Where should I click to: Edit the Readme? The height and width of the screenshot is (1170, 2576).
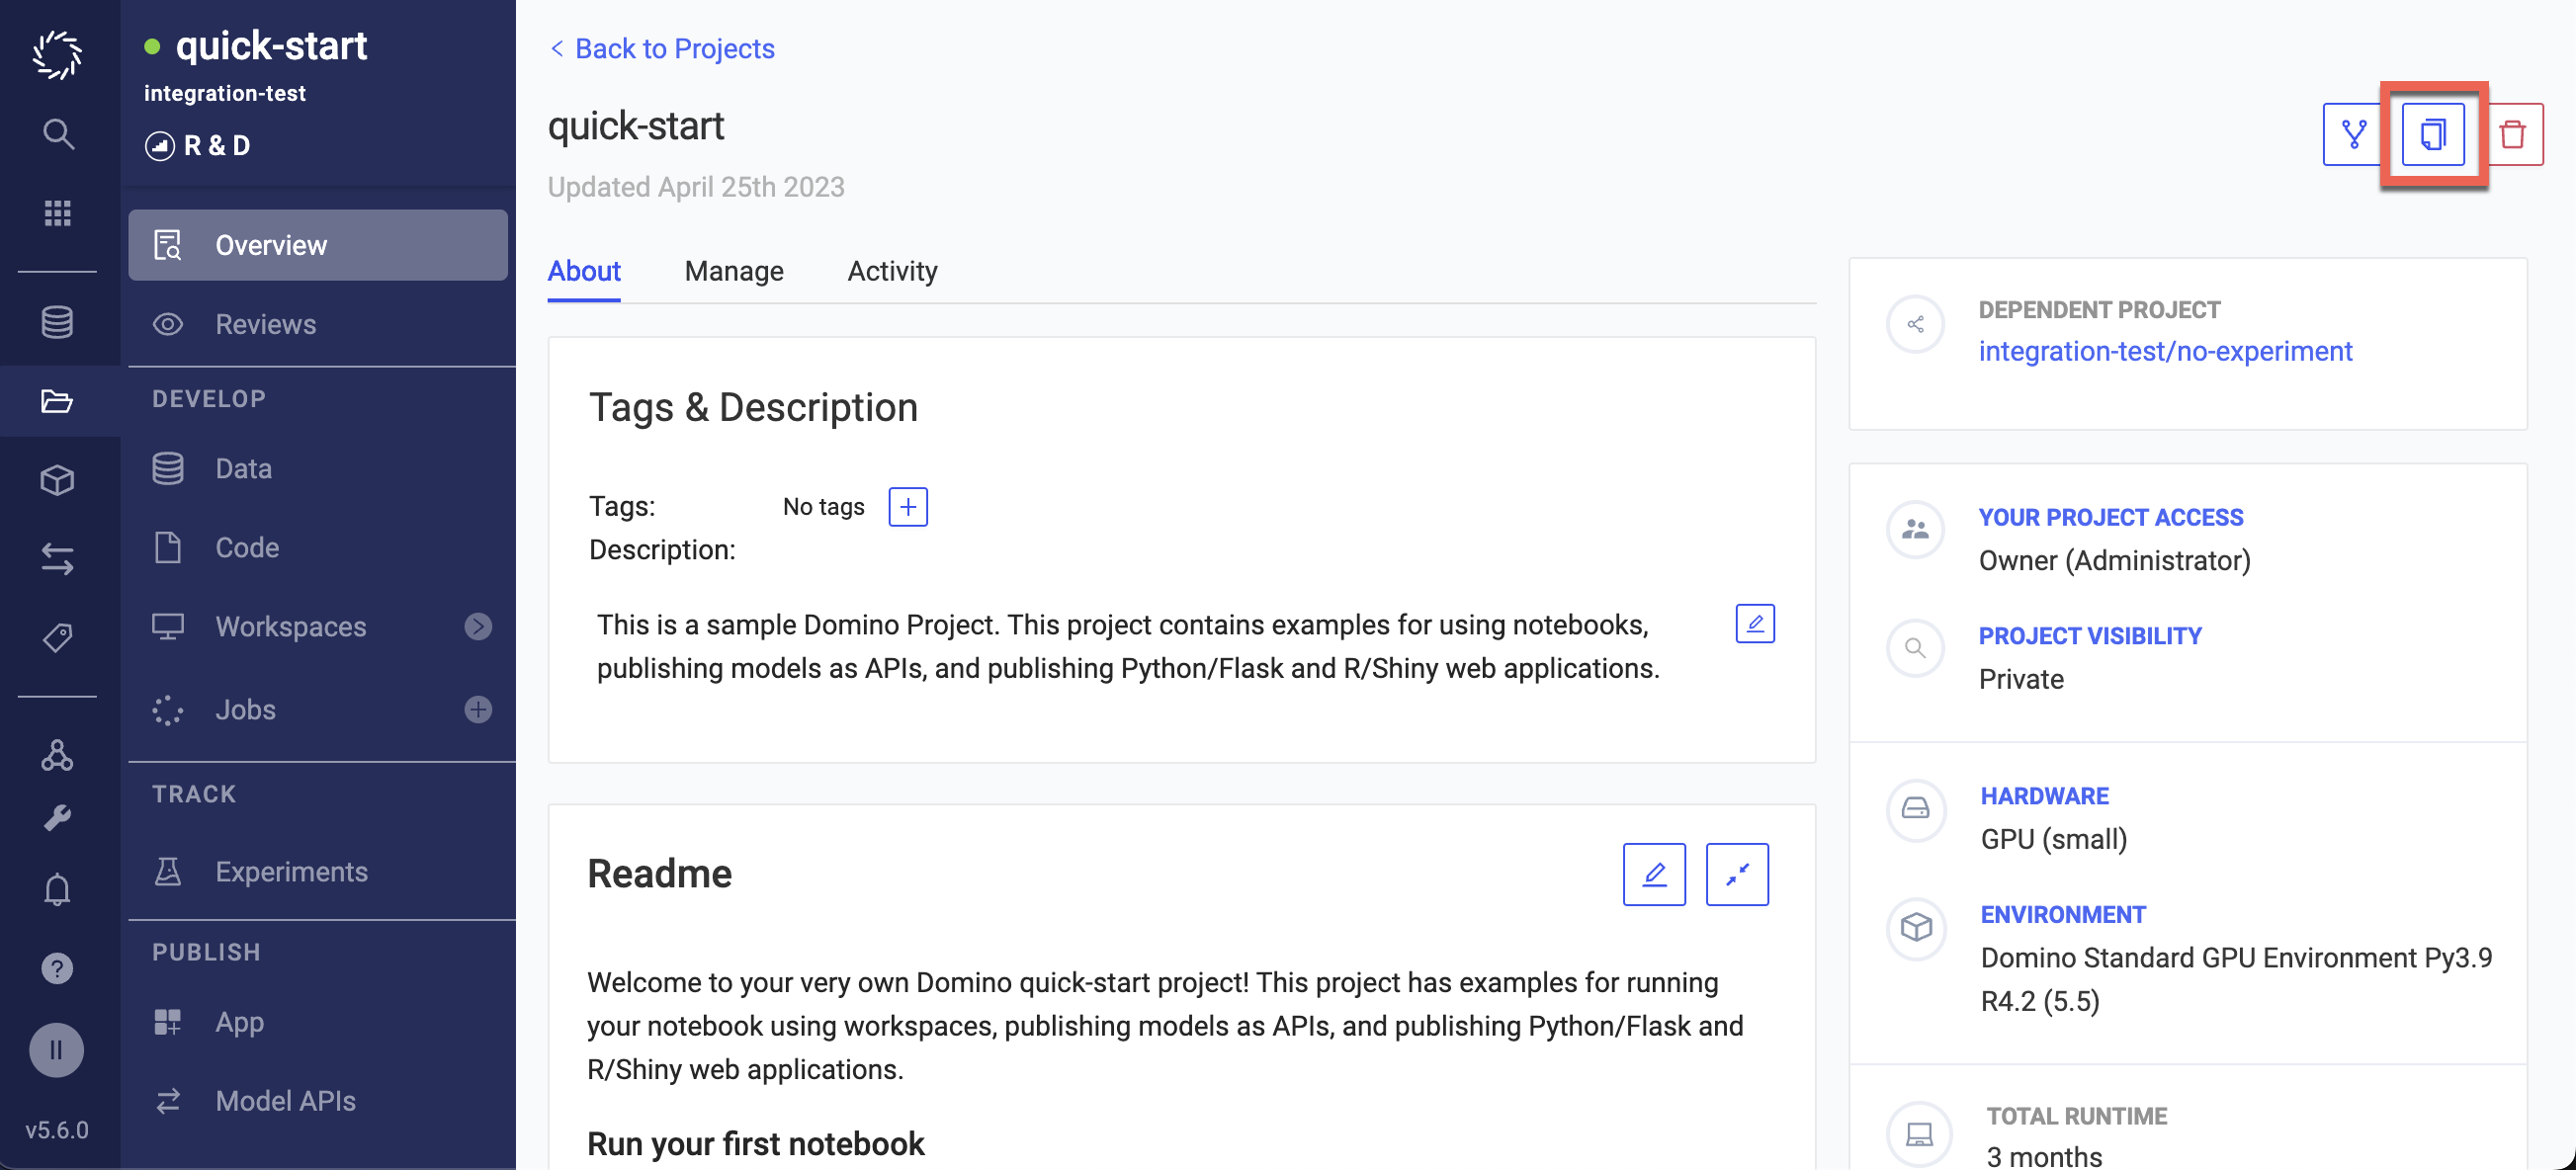click(x=1654, y=875)
